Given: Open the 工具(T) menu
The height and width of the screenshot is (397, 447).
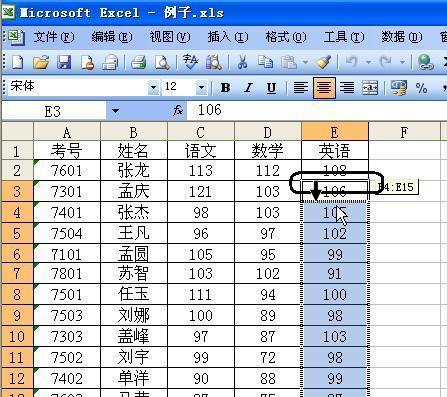Looking at the screenshot, I should click(344, 37).
